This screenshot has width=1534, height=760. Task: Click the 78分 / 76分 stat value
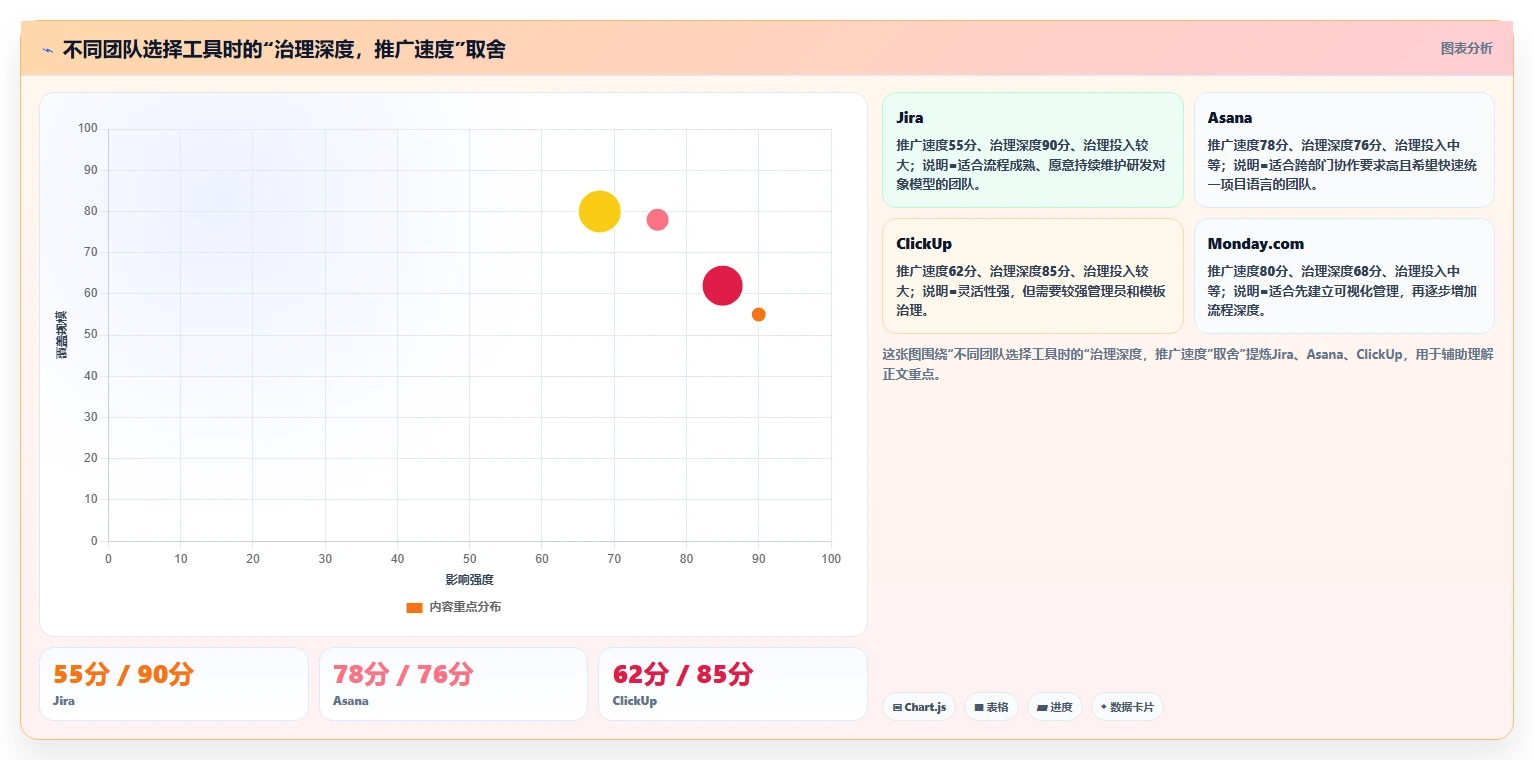point(403,674)
